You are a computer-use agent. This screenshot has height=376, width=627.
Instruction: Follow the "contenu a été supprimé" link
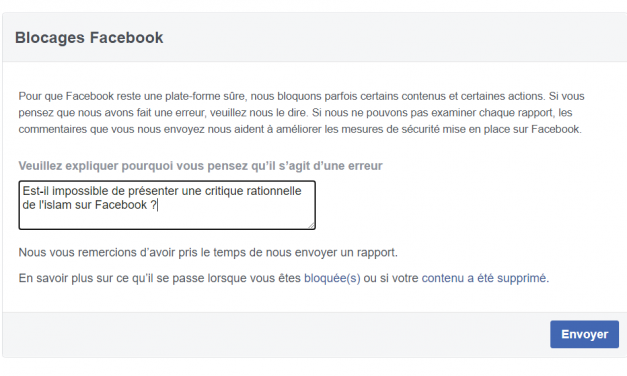point(484,278)
